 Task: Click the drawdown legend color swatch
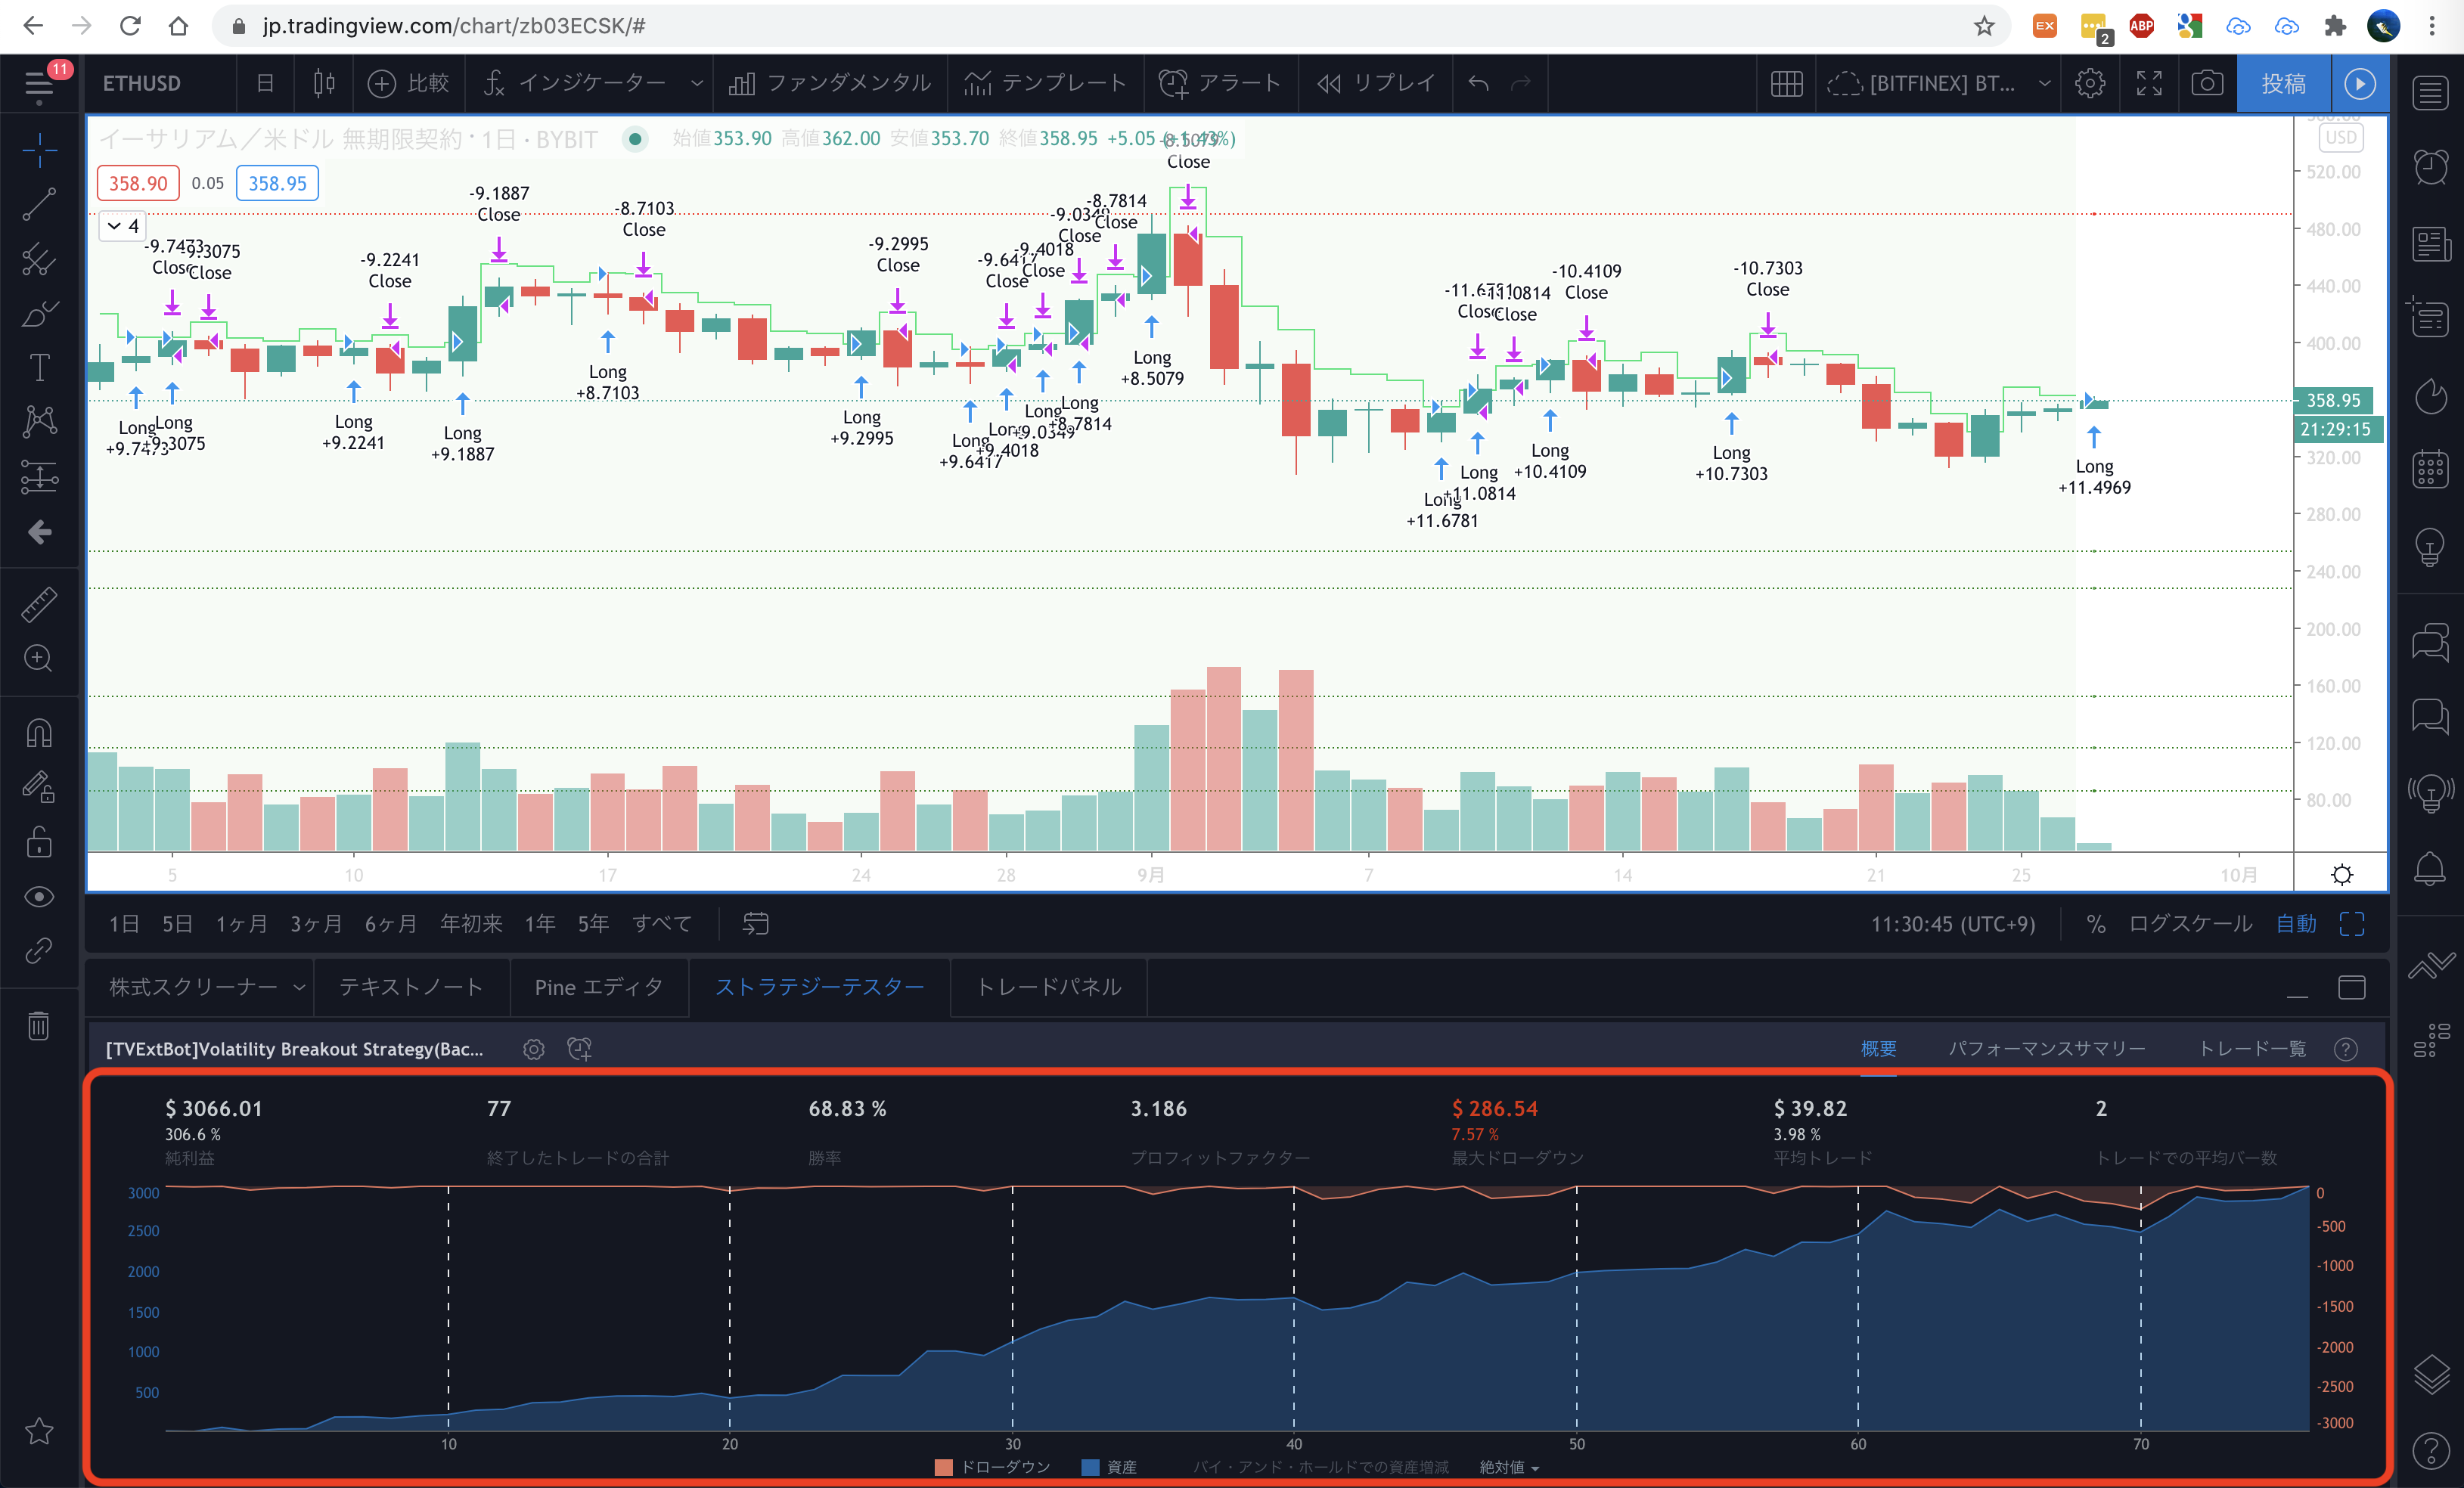[942, 1466]
